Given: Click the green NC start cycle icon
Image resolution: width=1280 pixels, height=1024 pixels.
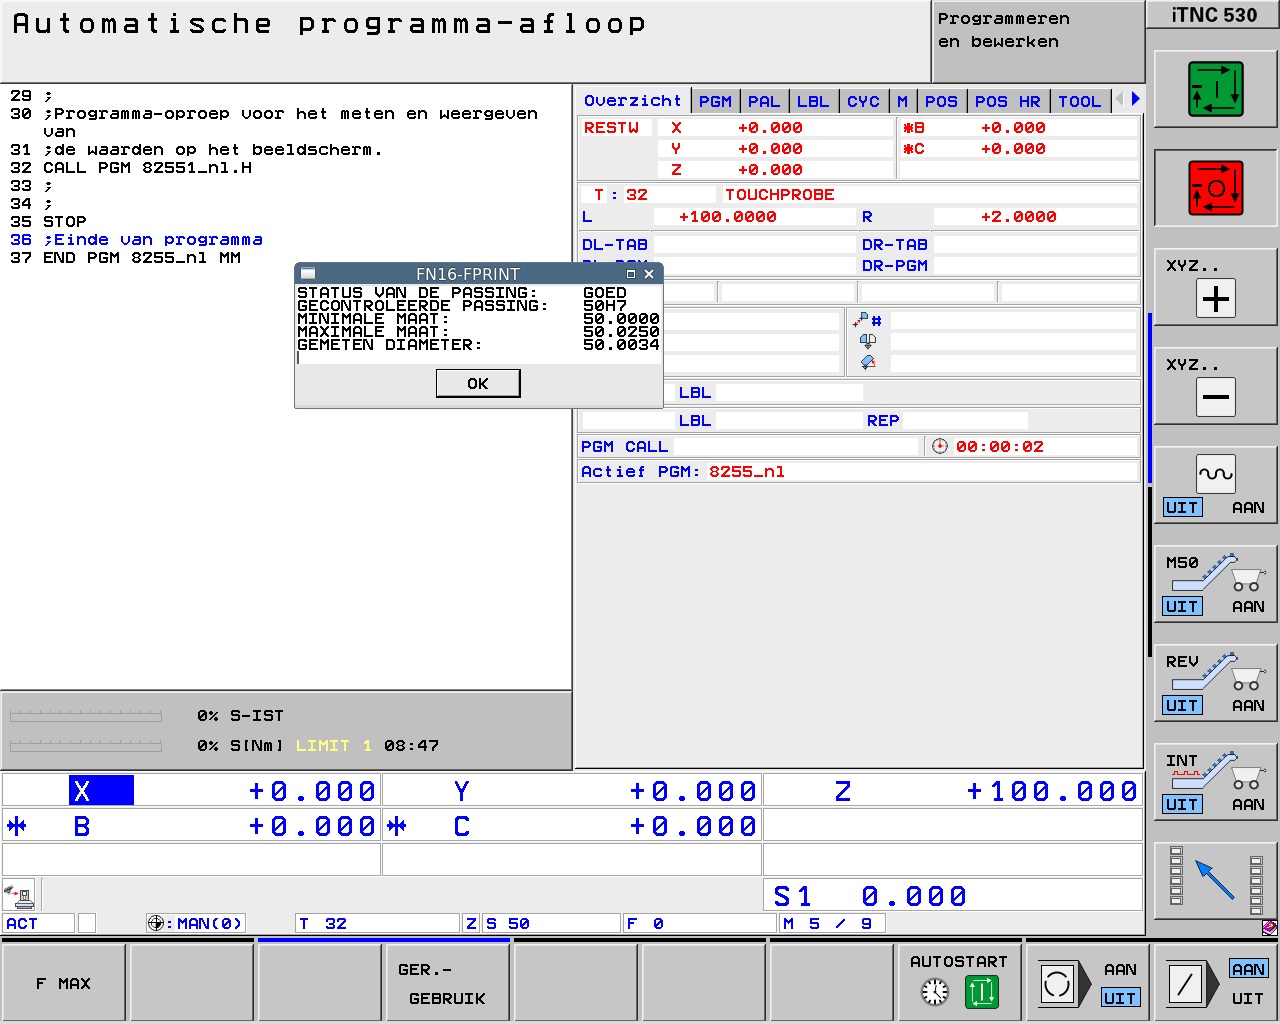Looking at the screenshot, I should click(1216, 88).
